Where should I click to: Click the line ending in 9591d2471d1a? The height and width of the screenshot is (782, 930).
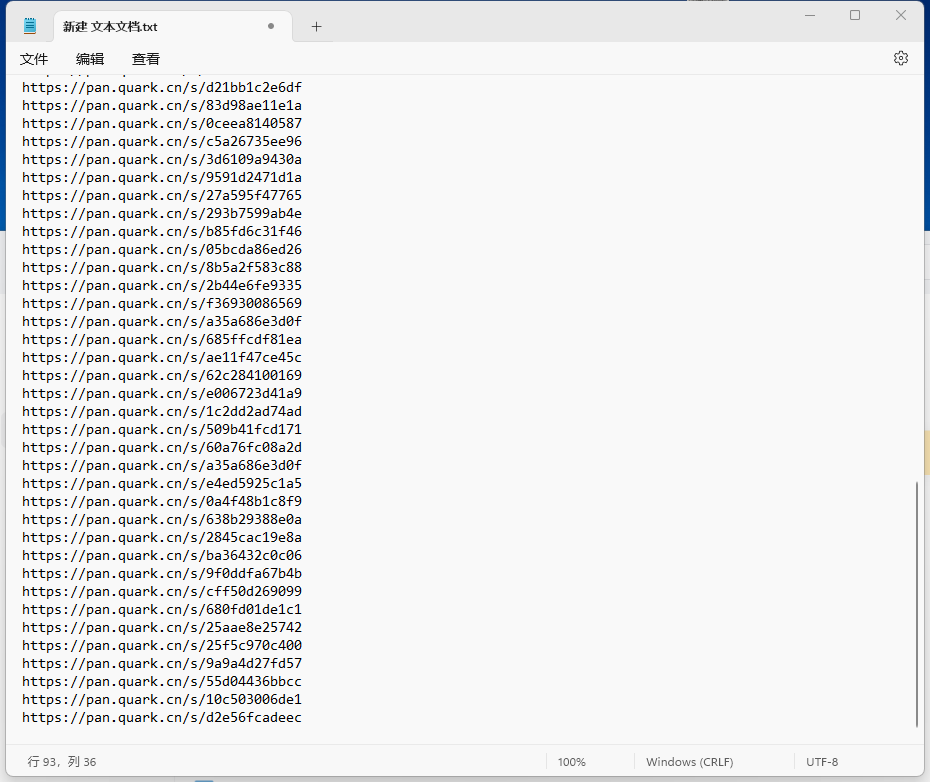pos(162,177)
